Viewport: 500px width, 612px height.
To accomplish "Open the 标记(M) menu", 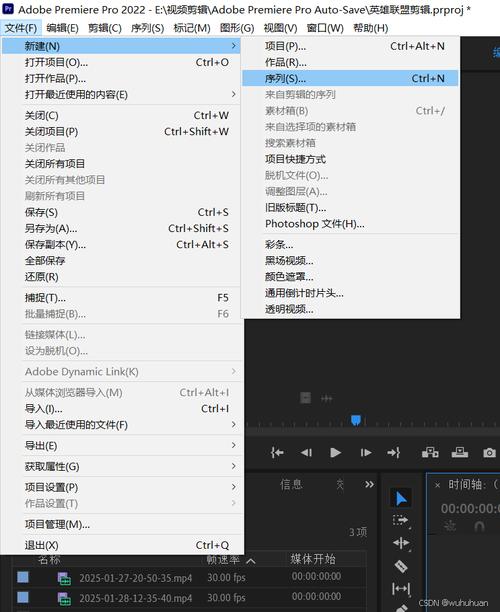I will click(192, 28).
